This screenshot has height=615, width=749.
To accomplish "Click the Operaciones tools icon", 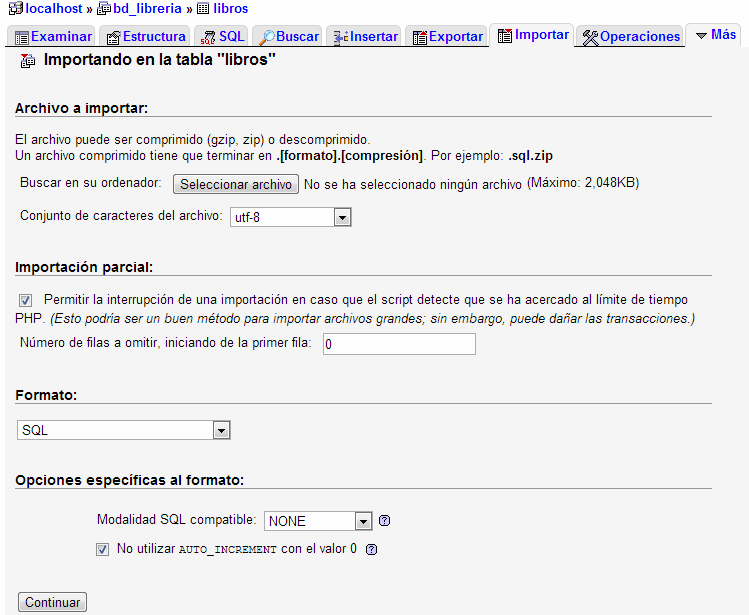I will (591, 38).
